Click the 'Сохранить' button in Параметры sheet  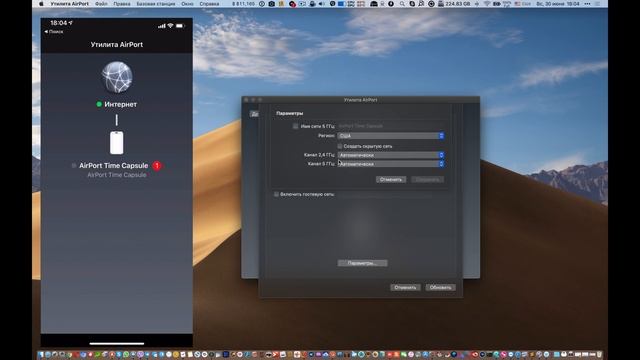(427, 180)
